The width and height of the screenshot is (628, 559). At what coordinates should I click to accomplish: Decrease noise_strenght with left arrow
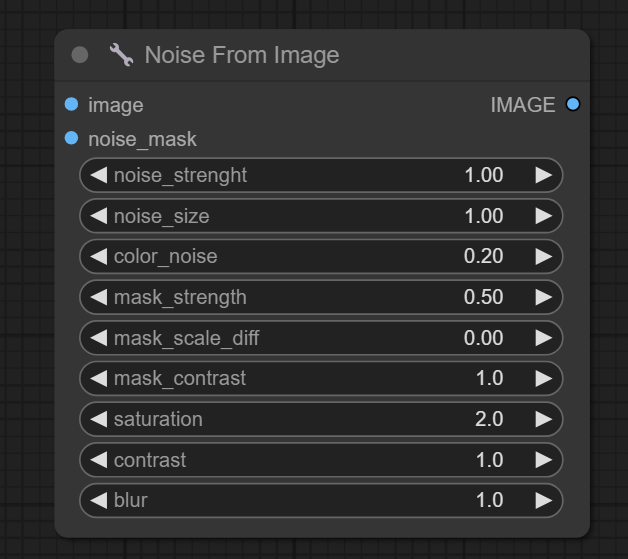pyautogui.click(x=98, y=175)
